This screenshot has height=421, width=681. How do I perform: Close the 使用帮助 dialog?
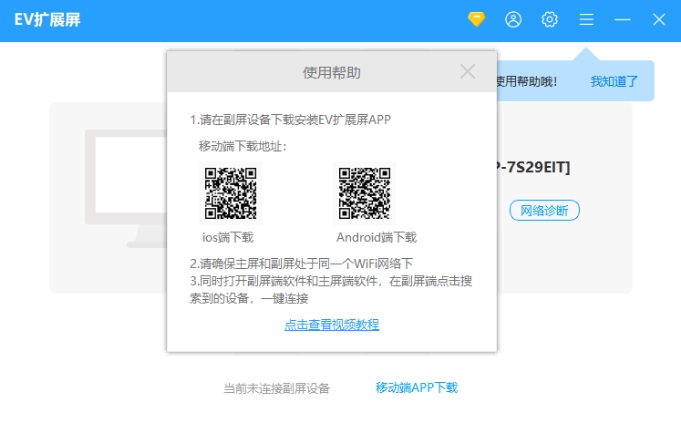[468, 72]
